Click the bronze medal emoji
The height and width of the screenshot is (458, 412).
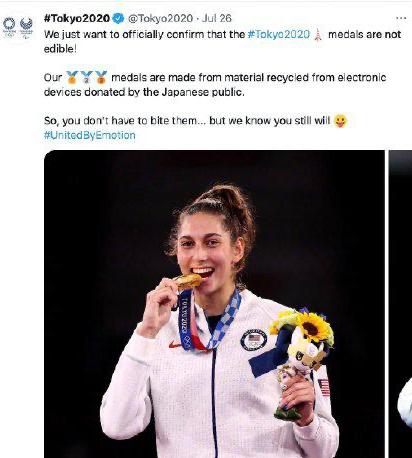pos(101,77)
